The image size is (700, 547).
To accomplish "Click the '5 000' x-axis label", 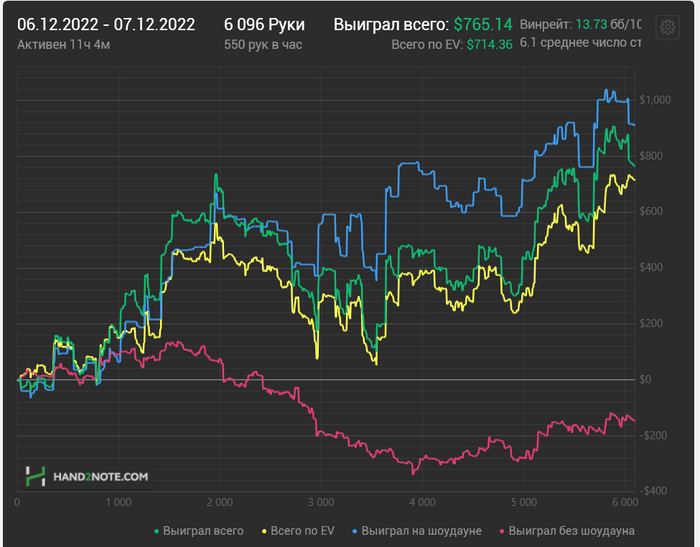I will [x=524, y=503].
